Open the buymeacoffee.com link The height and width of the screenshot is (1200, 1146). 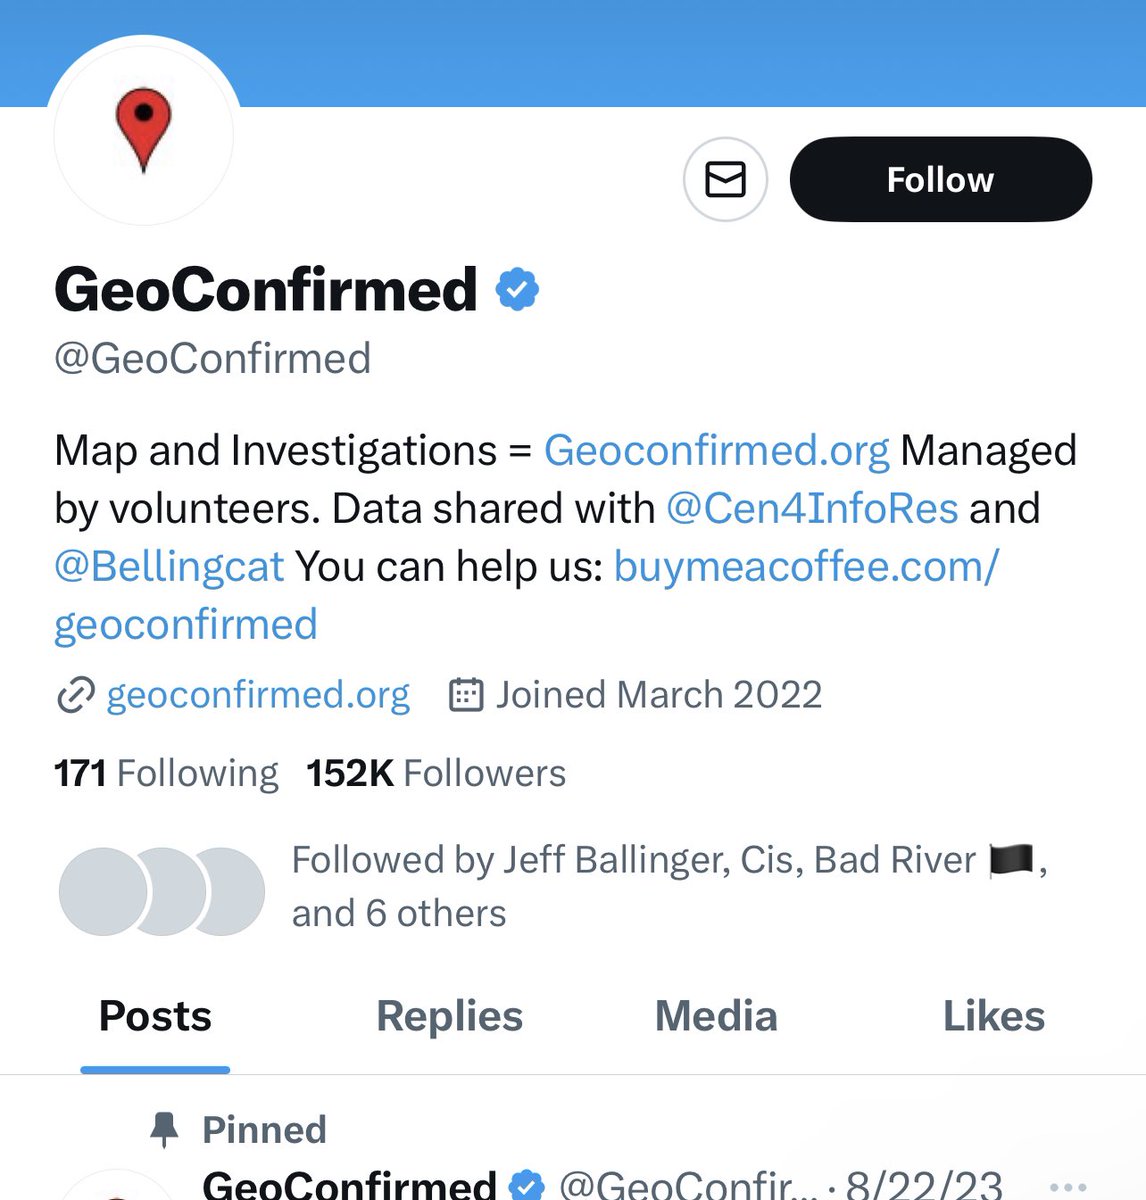tap(805, 567)
